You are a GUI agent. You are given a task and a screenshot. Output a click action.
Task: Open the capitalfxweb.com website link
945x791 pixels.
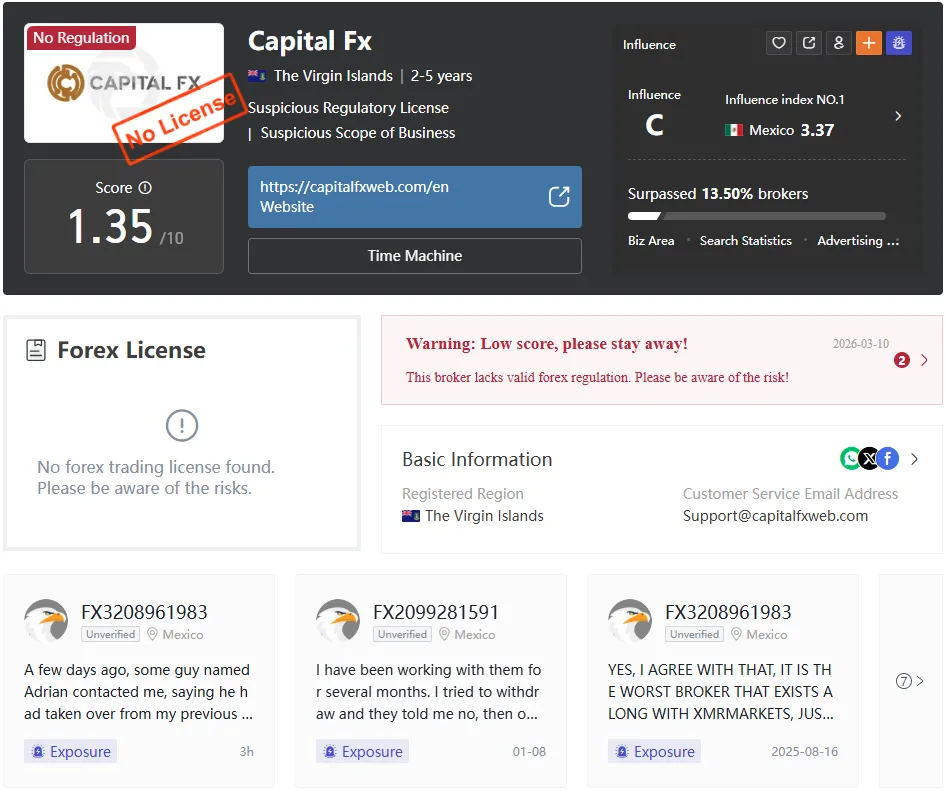(415, 197)
